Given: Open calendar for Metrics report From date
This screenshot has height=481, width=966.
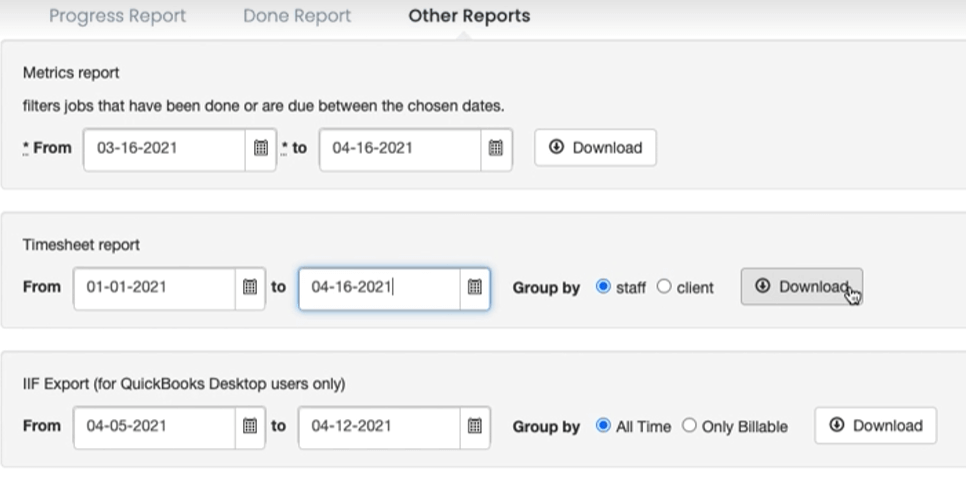Looking at the screenshot, I should click(261, 148).
